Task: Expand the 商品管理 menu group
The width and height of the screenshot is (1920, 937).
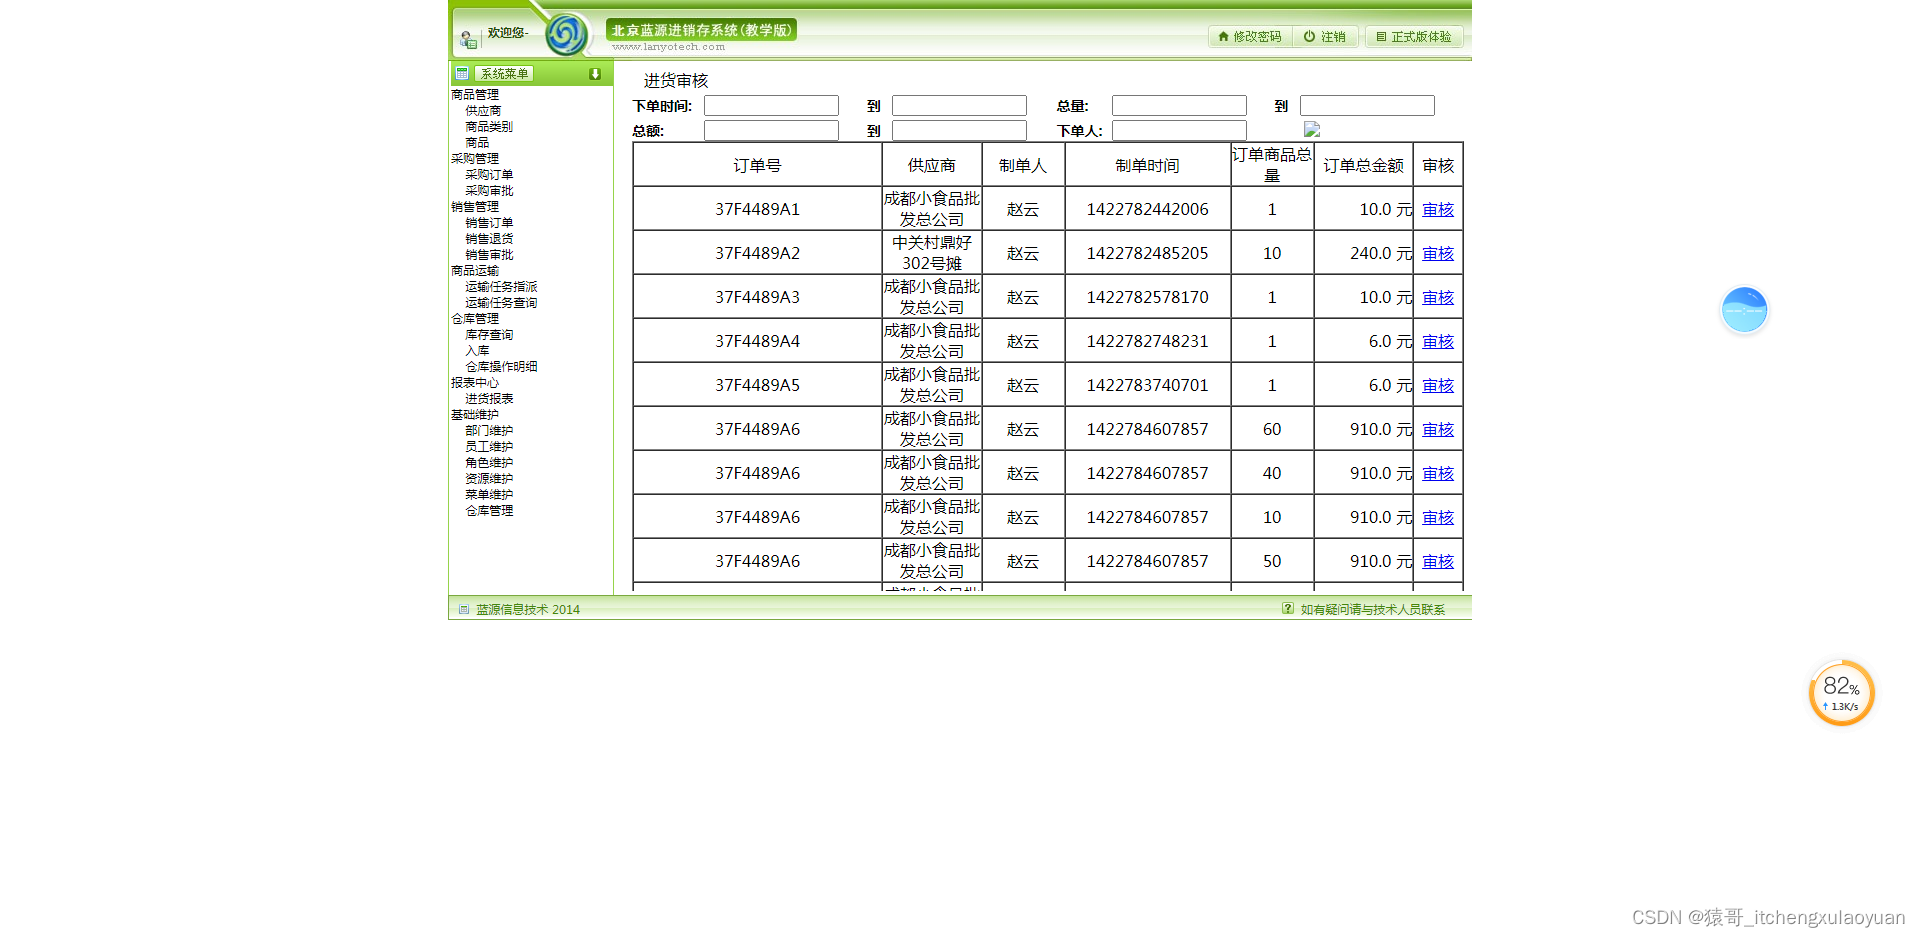Action: click(475, 95)
